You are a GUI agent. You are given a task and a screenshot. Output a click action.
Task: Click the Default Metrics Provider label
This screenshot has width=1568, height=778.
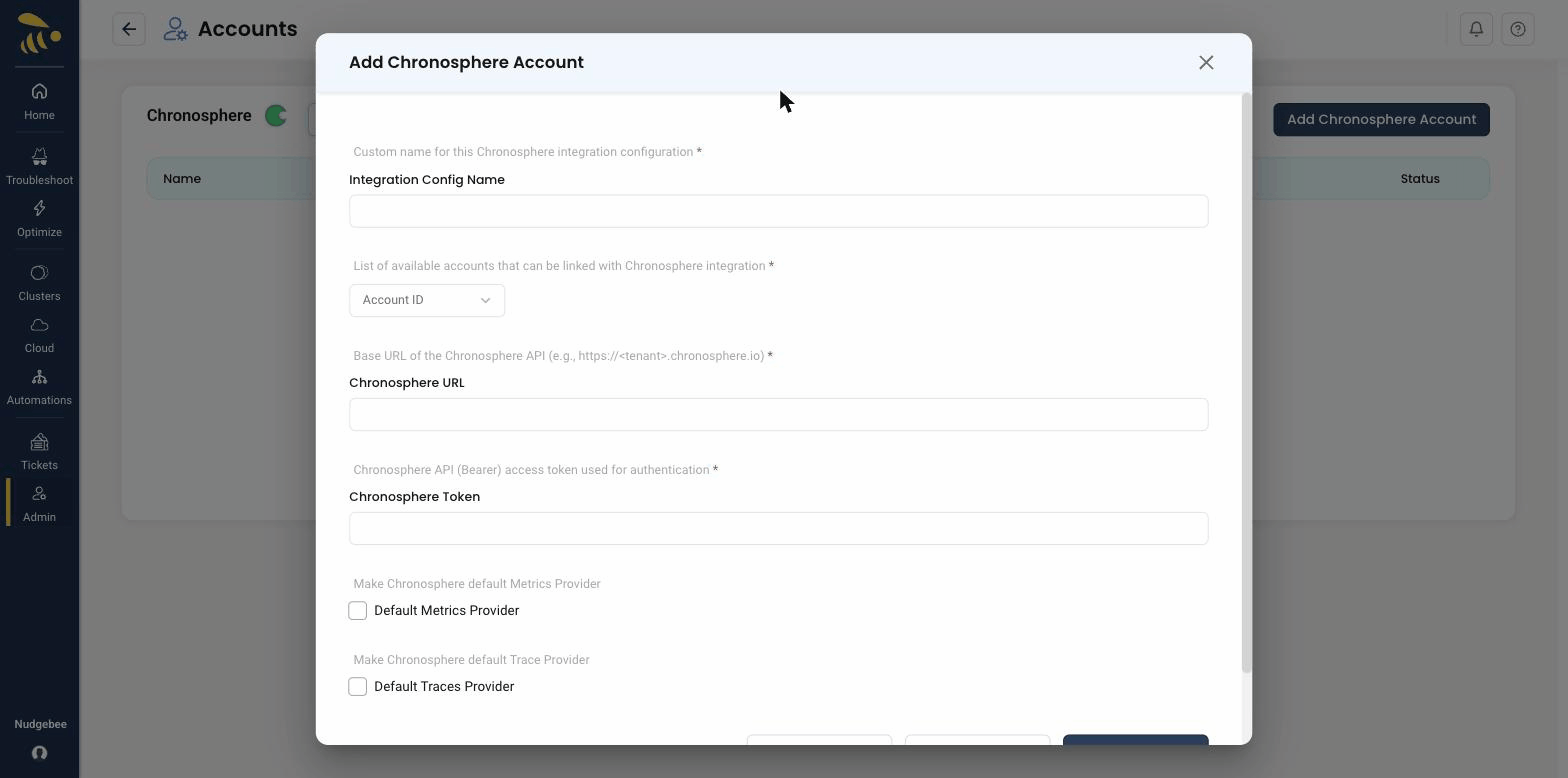(446, 611)
